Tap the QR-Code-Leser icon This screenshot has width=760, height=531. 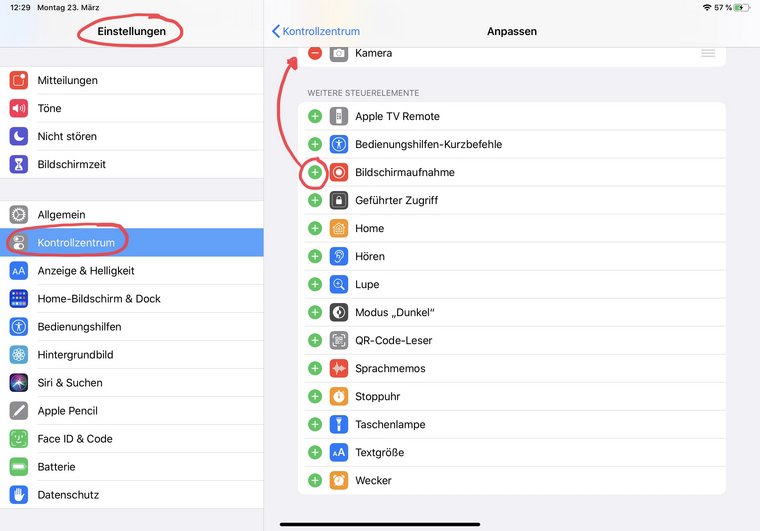(x=339, y=340)
